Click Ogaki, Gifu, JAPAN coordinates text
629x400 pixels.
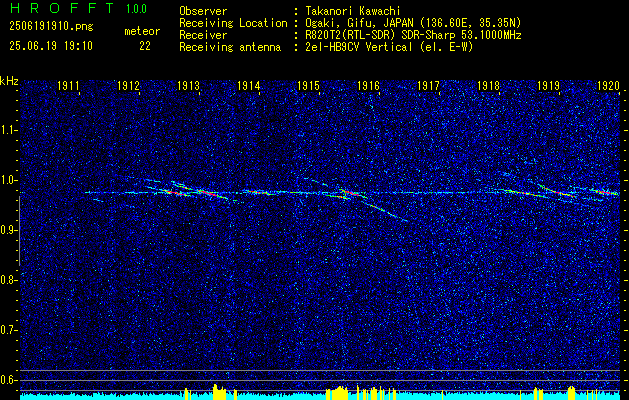(x=412, y=23)
